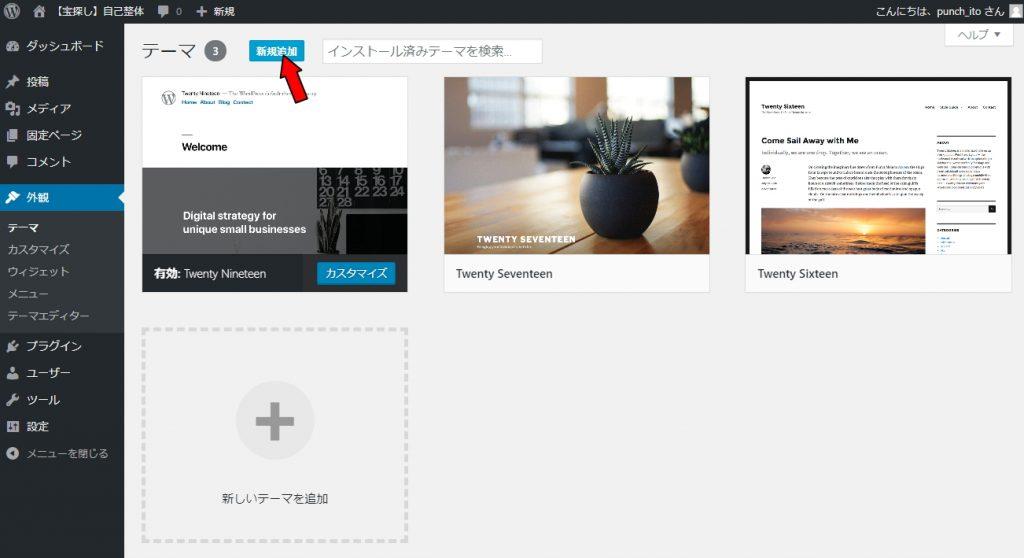Click the 設定 settings icon
This screenshot has height=558, width=1024.
tap(12, 427)
